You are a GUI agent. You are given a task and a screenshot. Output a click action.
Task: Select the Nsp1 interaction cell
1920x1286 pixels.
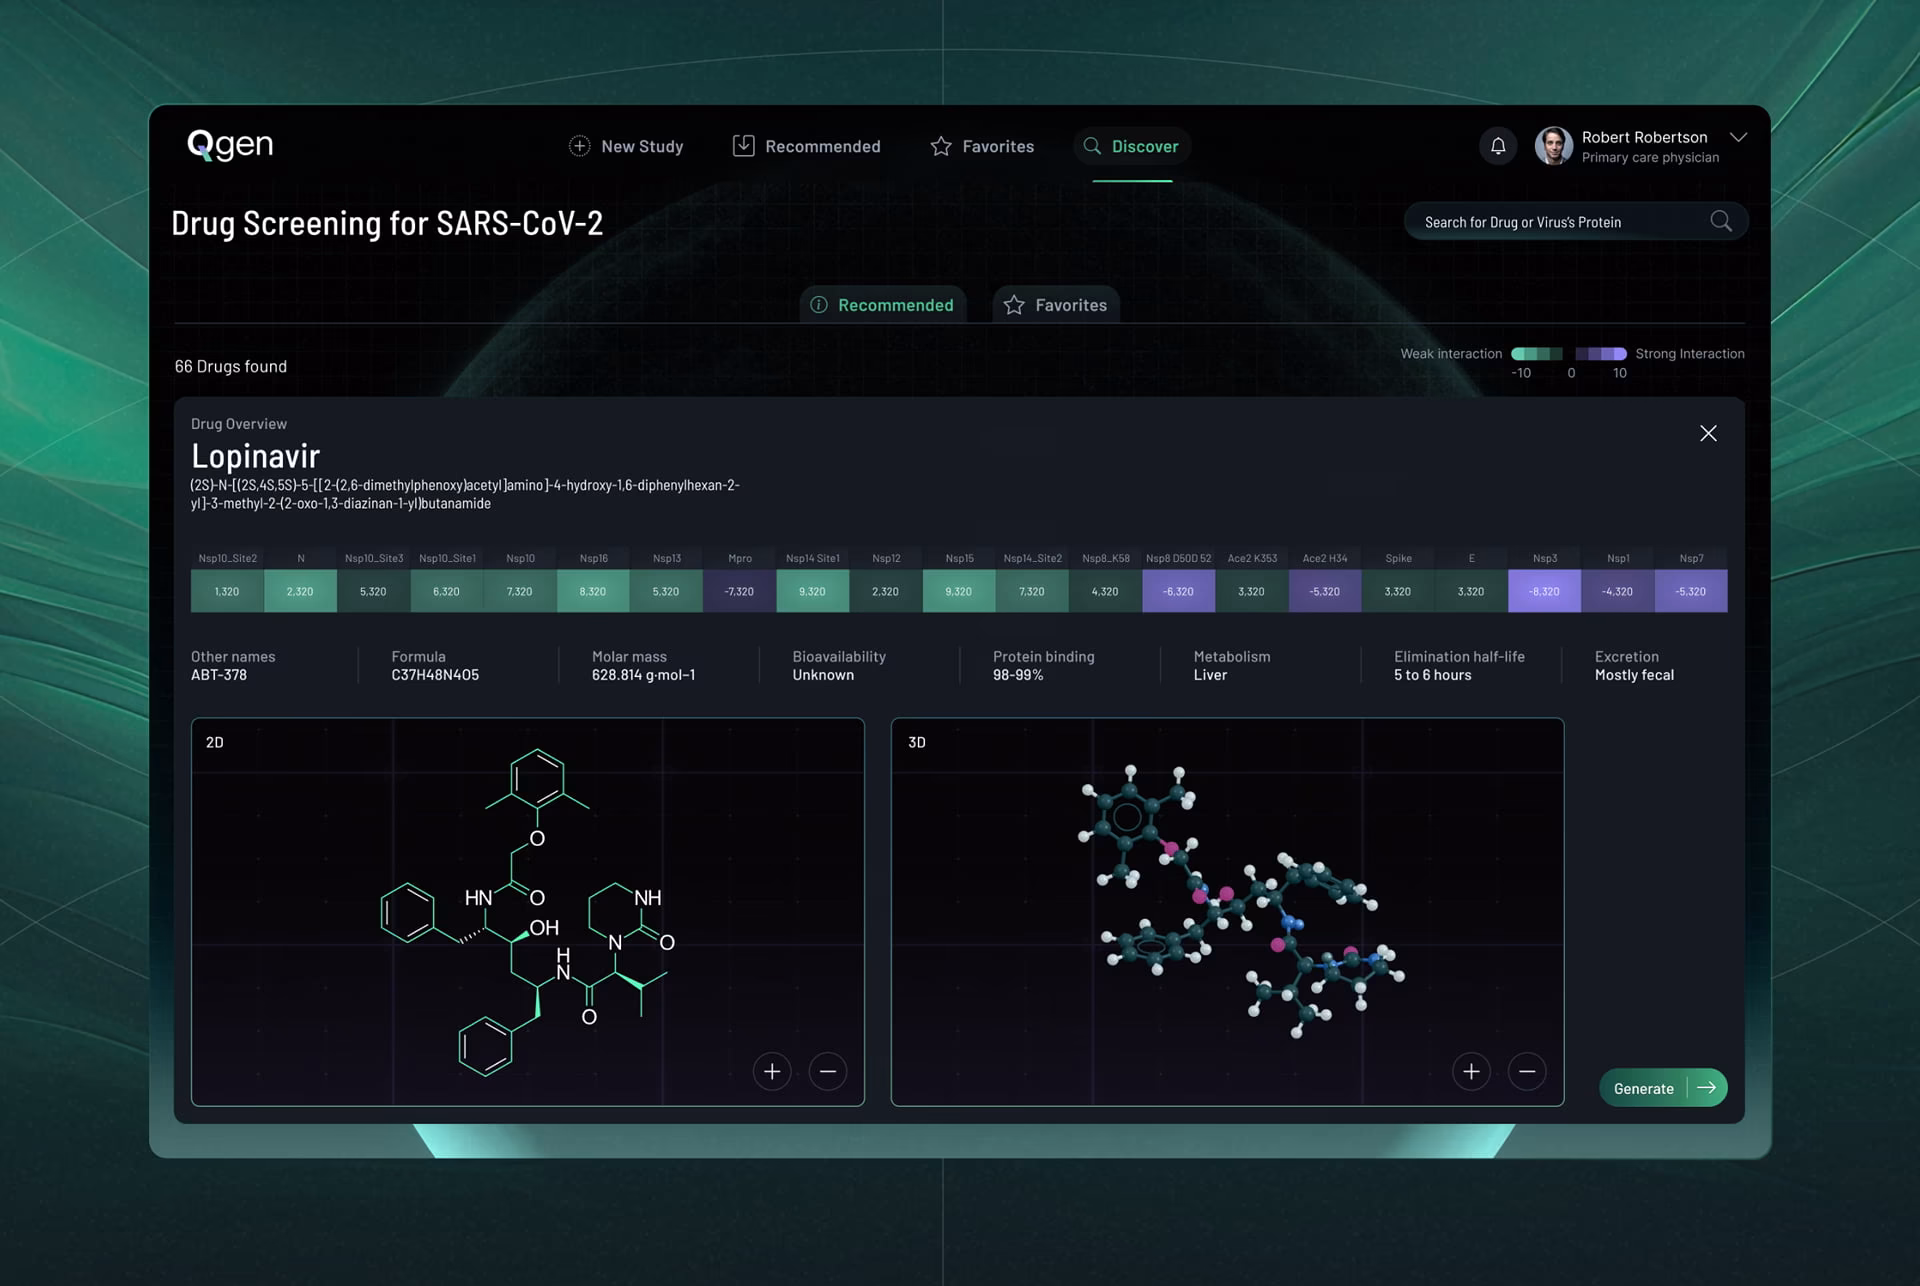click(x=1617, y=591)
